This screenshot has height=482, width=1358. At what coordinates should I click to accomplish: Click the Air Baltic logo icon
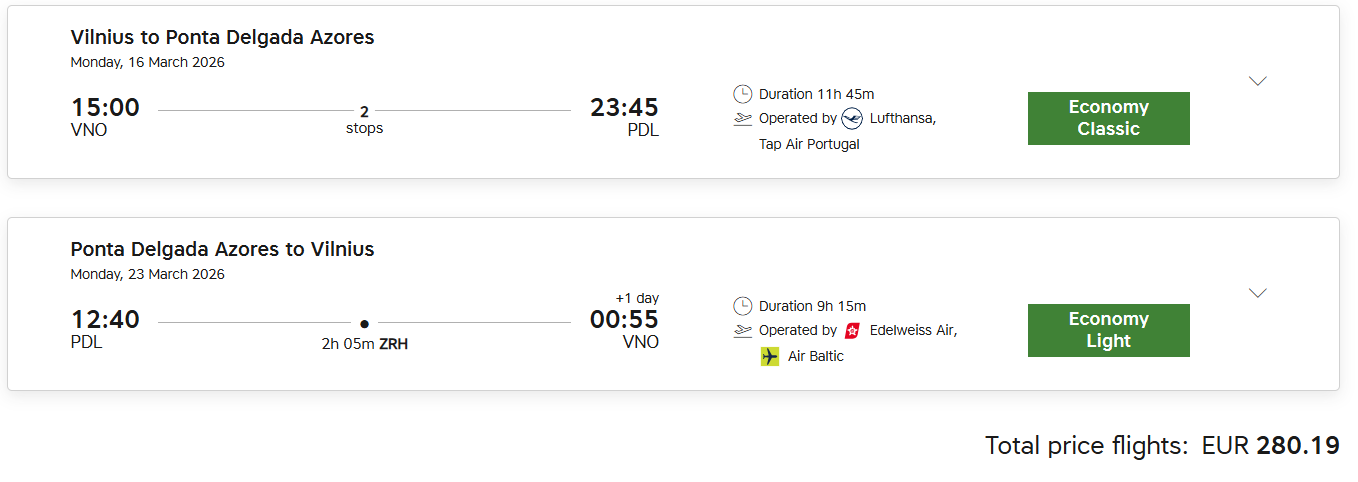tap(770, 356)
